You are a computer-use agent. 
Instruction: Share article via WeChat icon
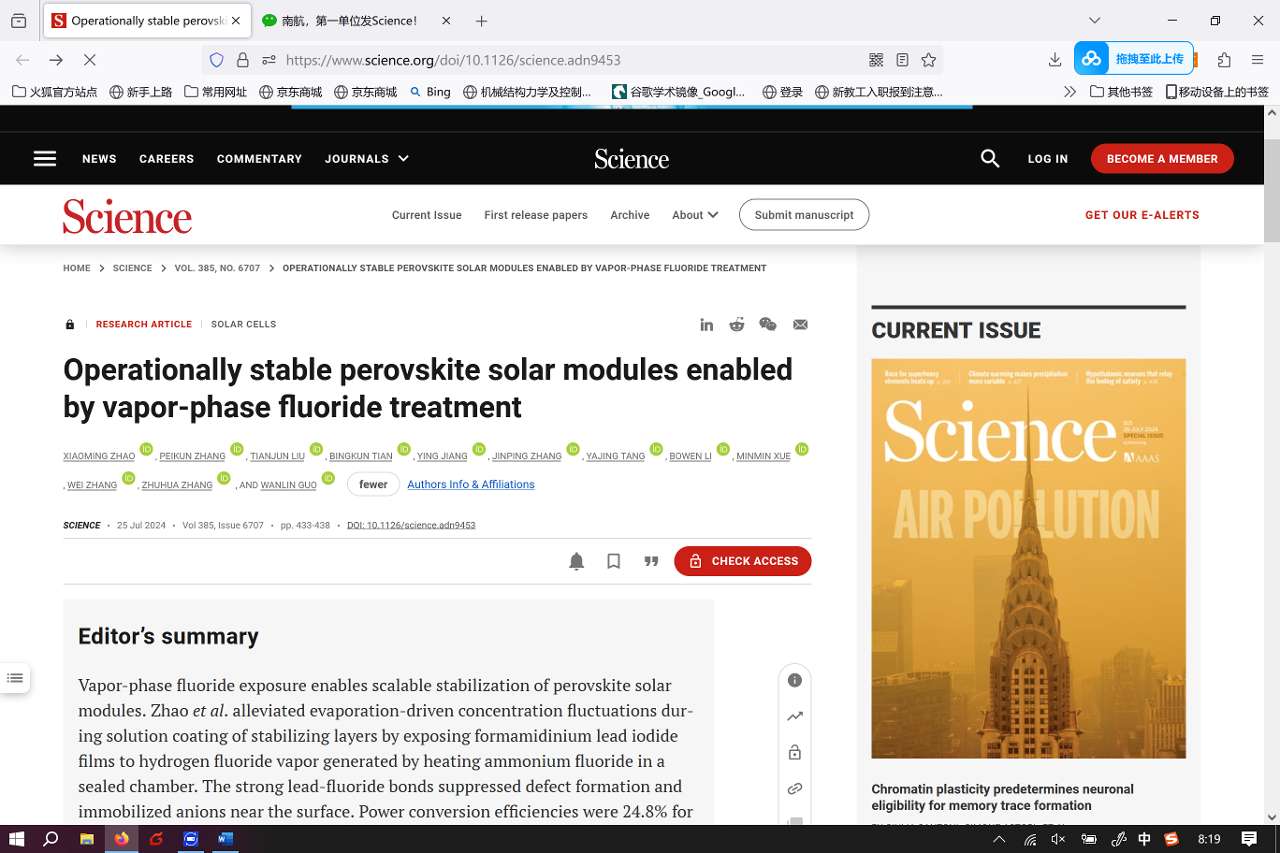(768, 324)
